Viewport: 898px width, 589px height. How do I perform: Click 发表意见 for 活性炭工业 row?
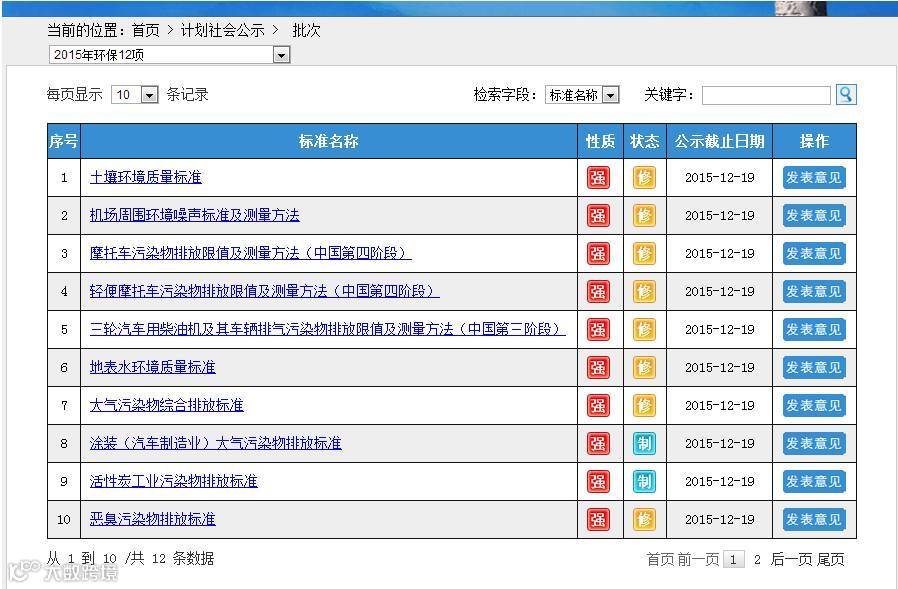814,481
